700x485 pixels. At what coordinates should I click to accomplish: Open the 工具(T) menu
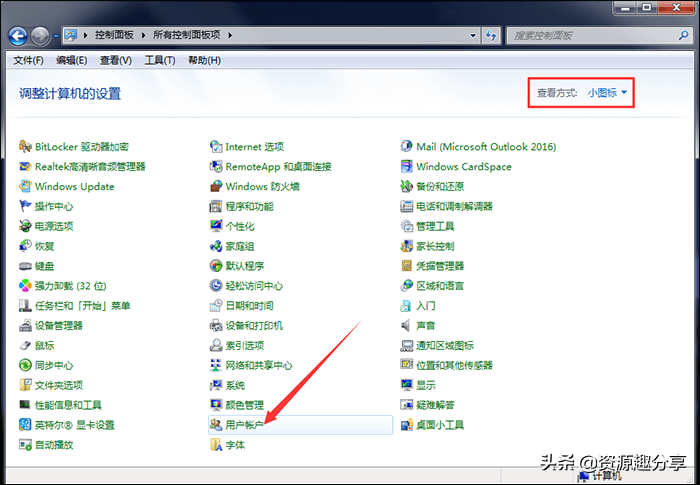point(160,60)
